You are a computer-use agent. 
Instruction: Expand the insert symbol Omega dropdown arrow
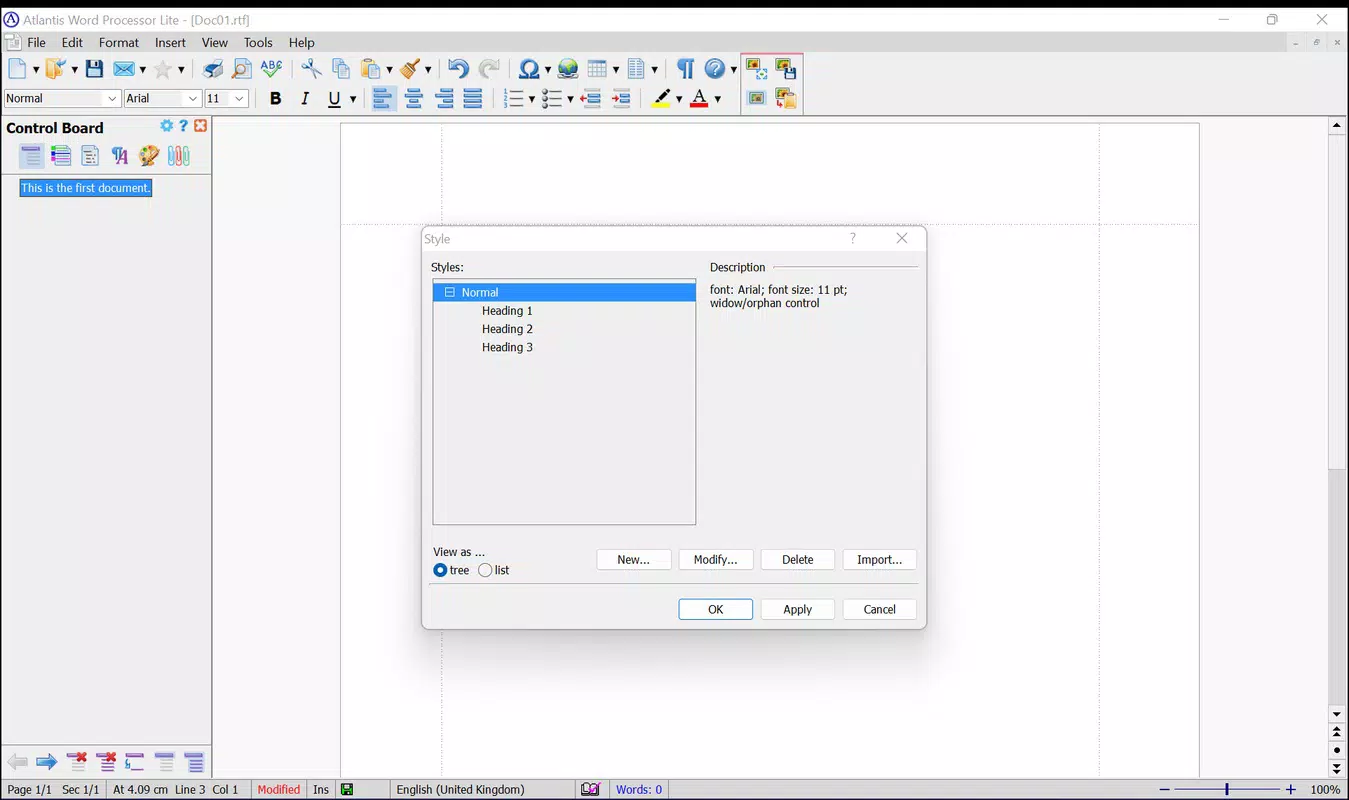point(547,69)
